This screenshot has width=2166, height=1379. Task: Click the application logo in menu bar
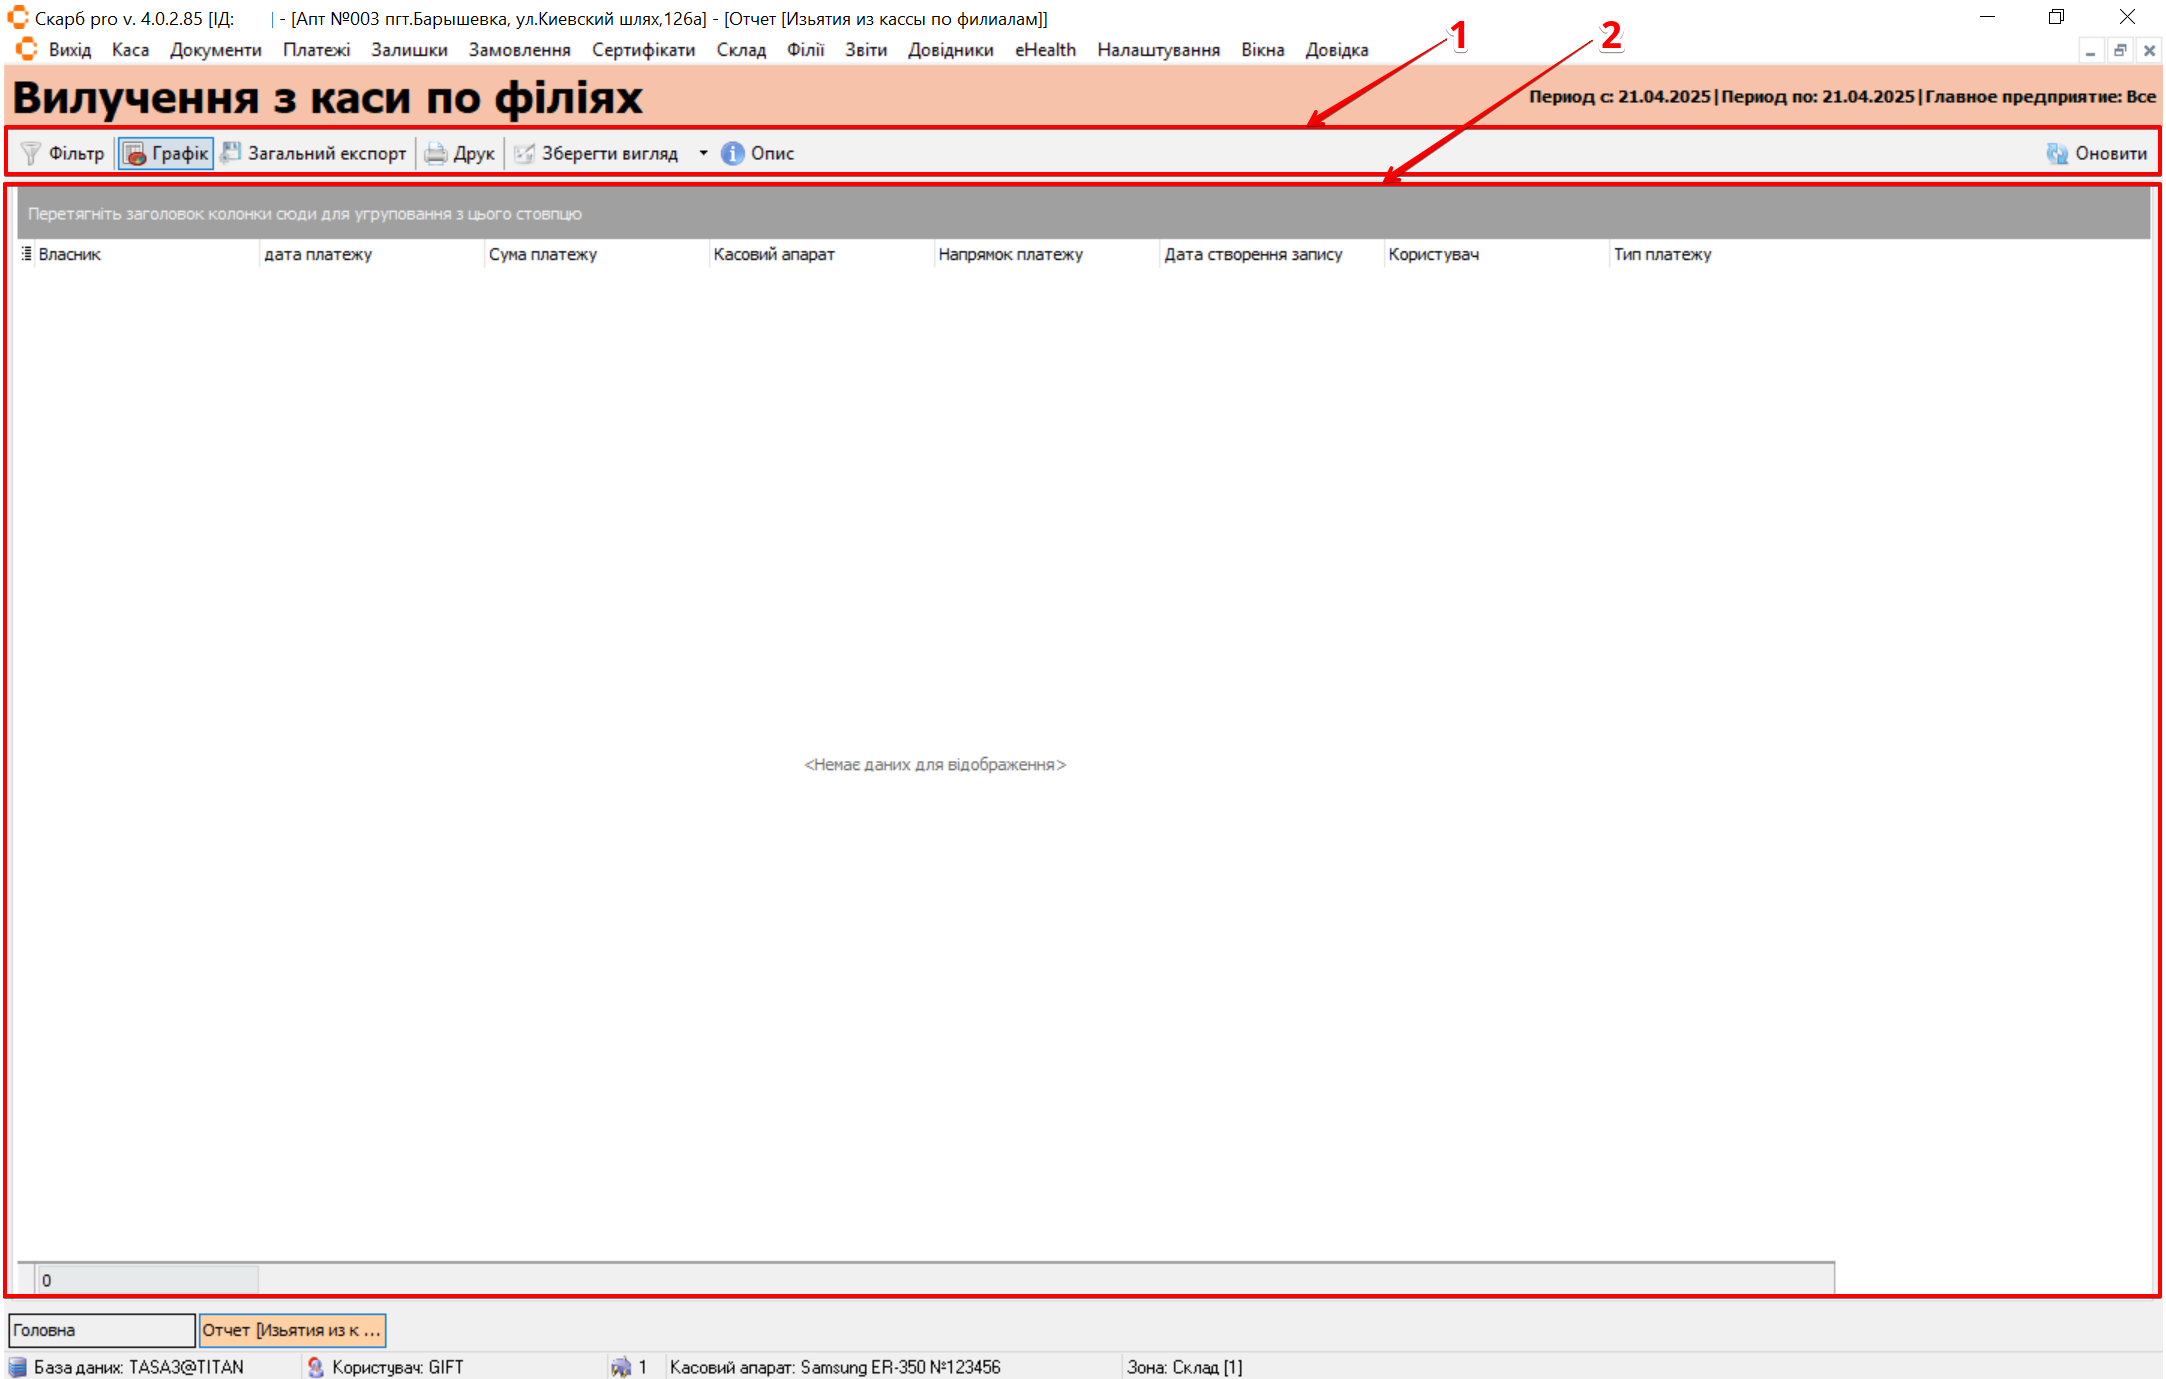(26, 49)
